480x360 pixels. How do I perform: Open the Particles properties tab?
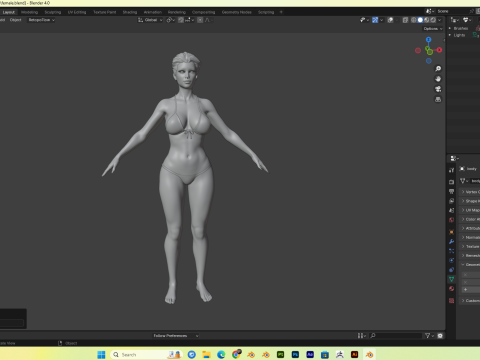pyautogui.click(x=451, y=251)
